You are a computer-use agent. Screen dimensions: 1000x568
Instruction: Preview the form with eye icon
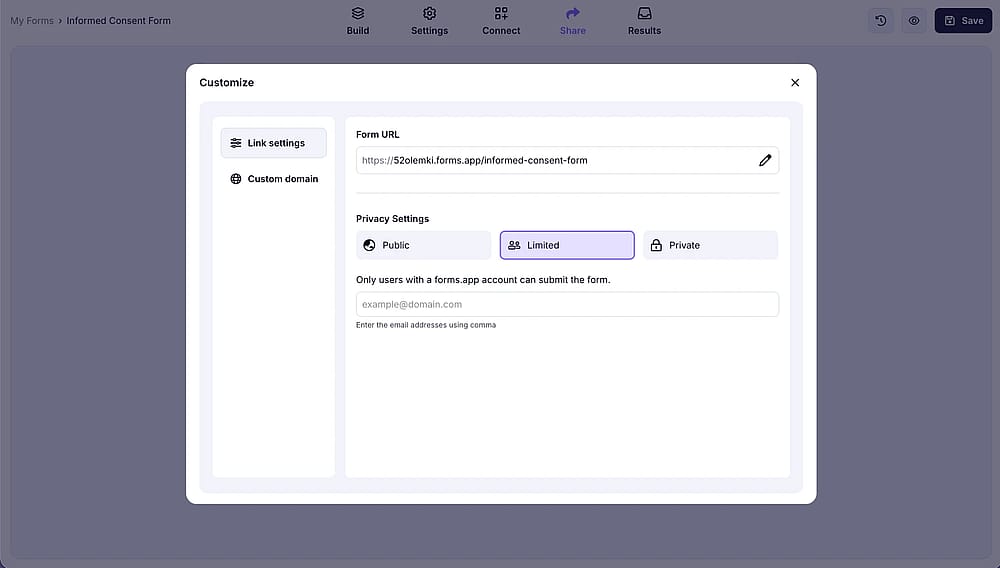914,20
